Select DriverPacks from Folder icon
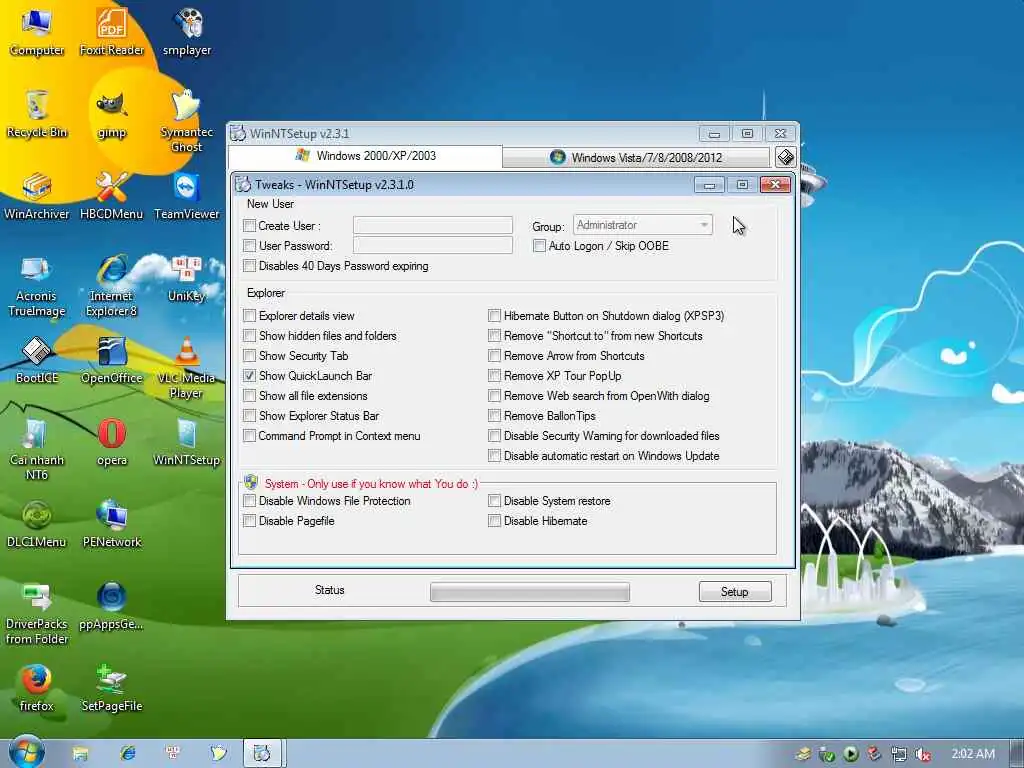Screen dimensions: 1024x768 click(x=37, y=613)
